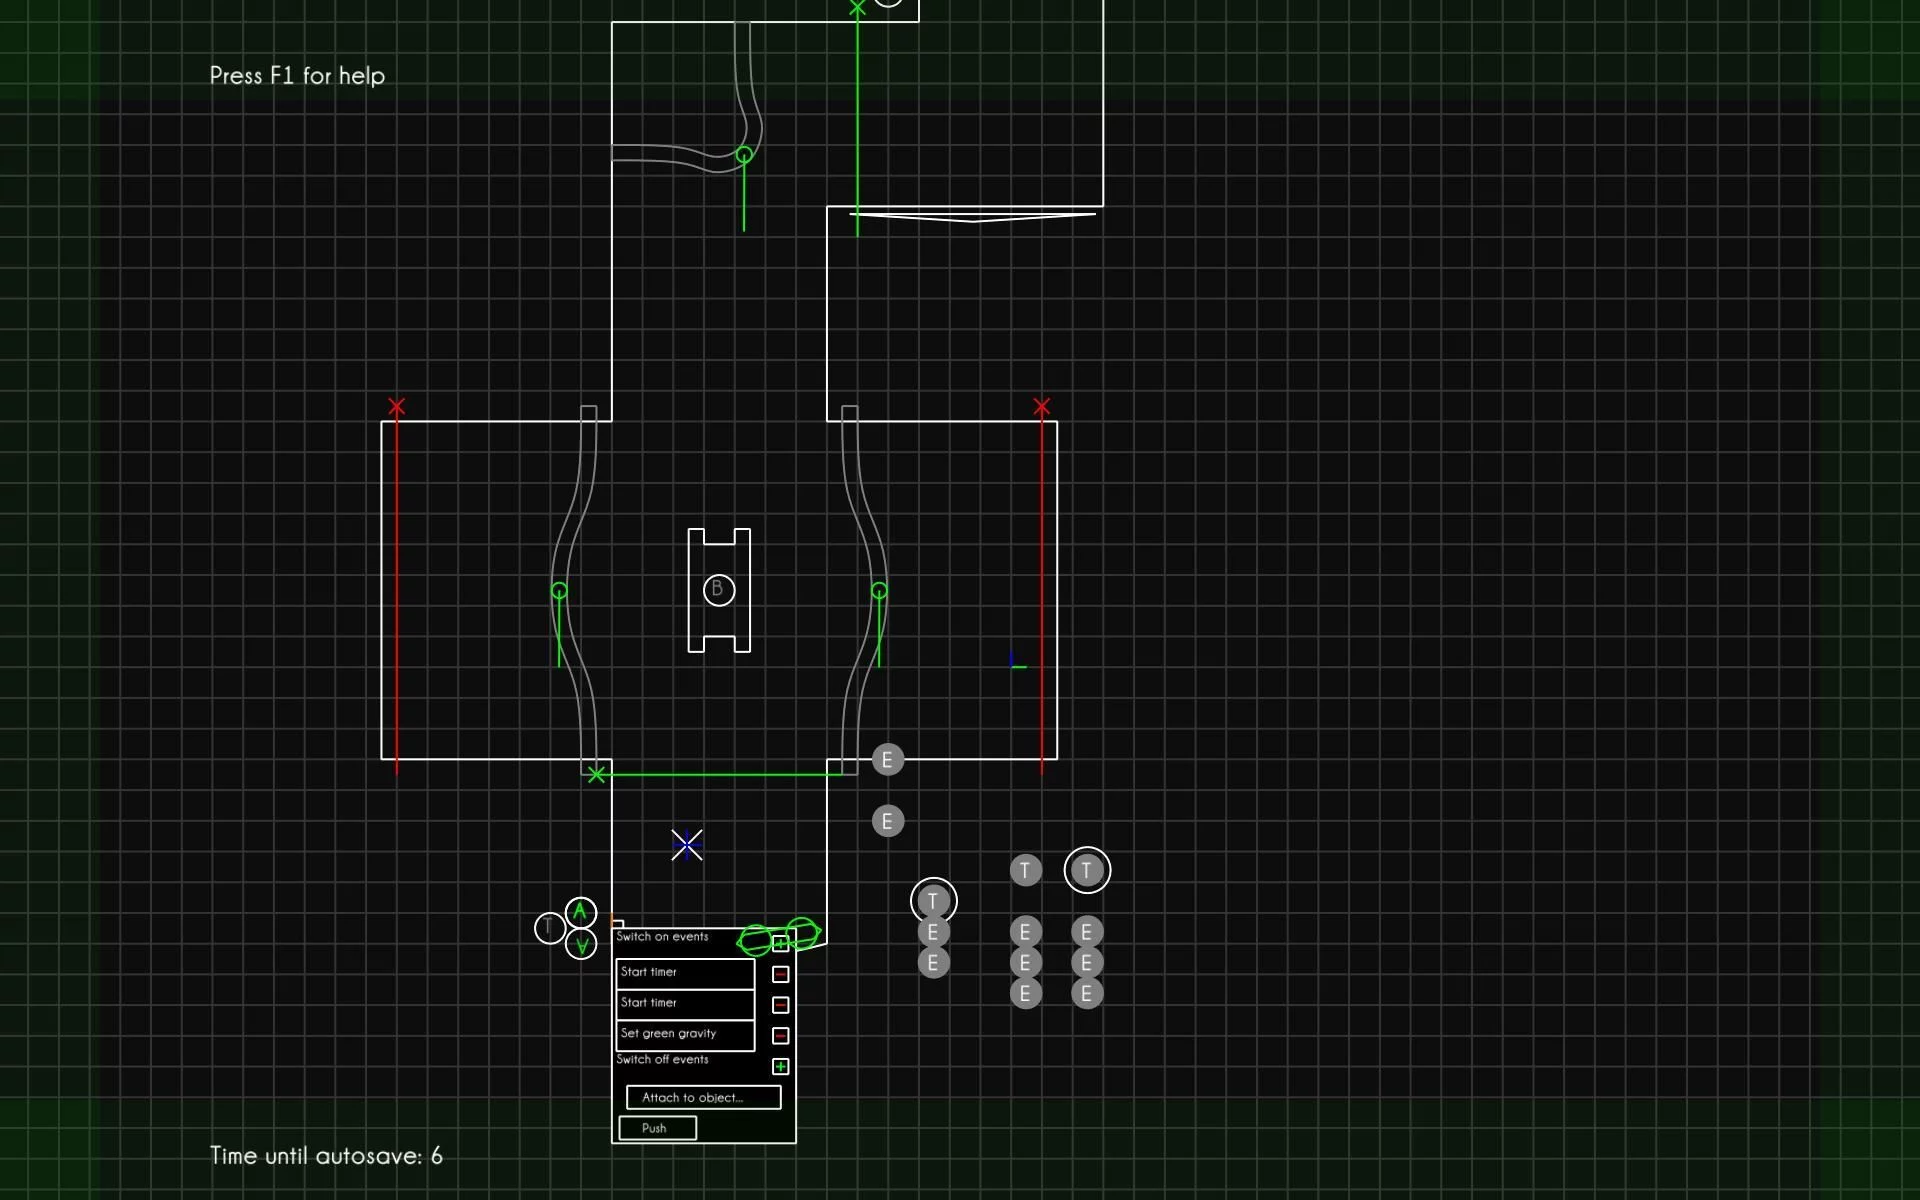Open the Attach to object... selector
This screenshot has width=1920, height=1200.
pyautogui.click(x=703, y=1097)
